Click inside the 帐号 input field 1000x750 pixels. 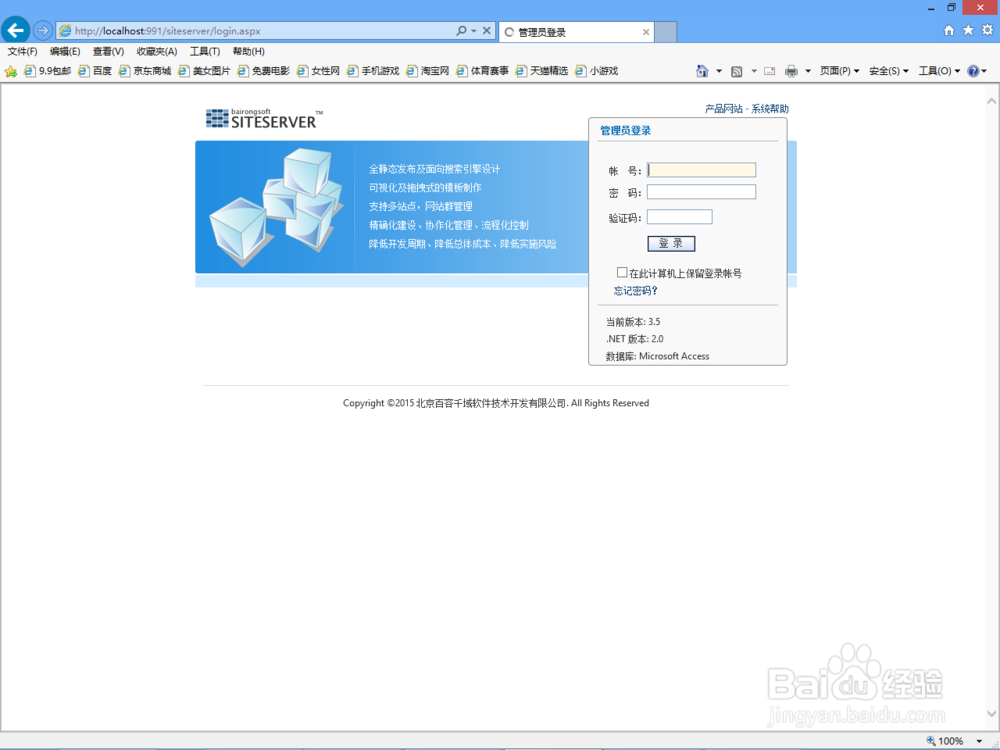point(701,169)
